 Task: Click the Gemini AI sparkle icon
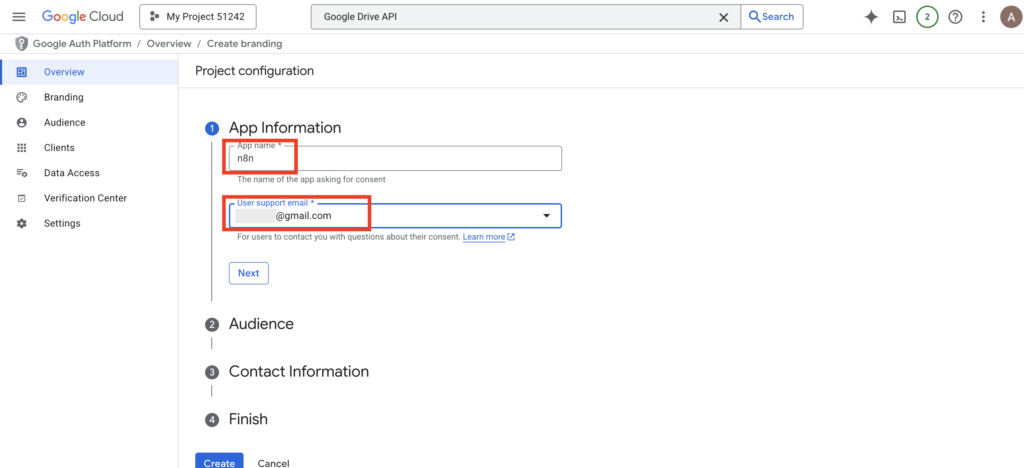[x=871, y=17]
